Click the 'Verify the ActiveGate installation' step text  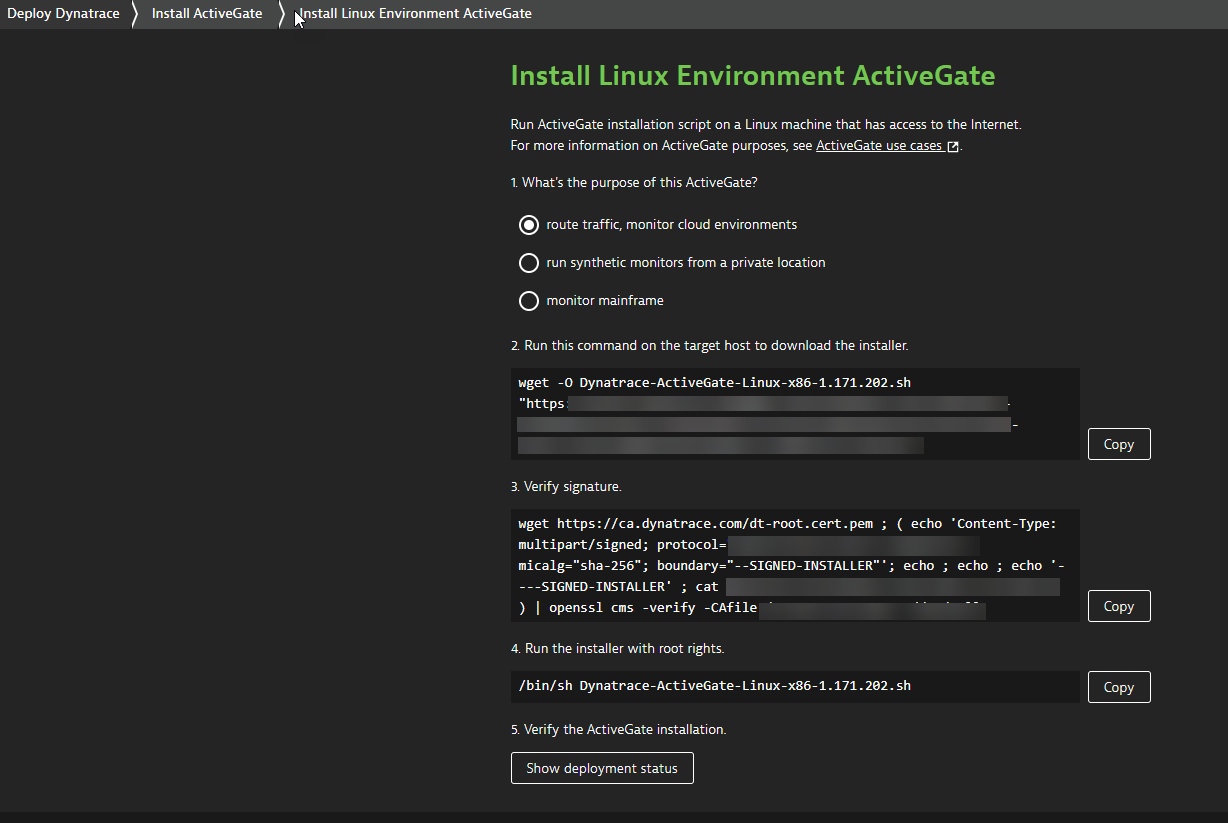[x=618, y=729]
